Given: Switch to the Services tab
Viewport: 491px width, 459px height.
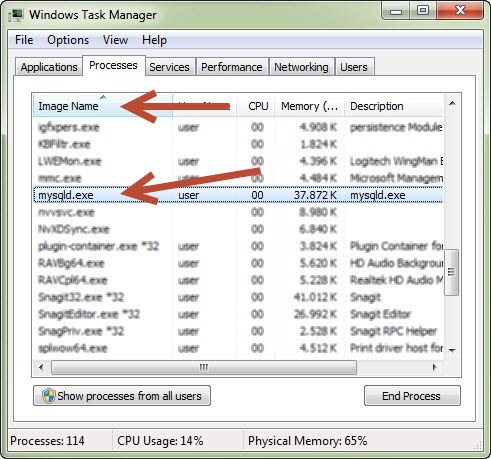Looking at the screenshot, I should (169, 67).
